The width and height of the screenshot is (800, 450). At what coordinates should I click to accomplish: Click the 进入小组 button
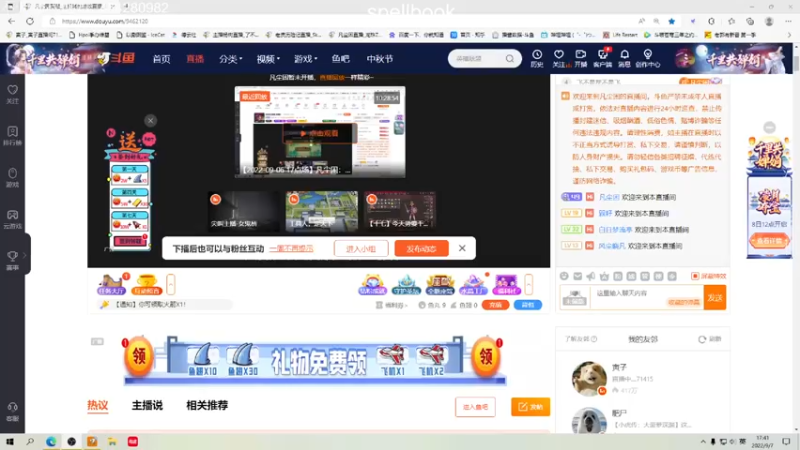click(x=361, y=248)
